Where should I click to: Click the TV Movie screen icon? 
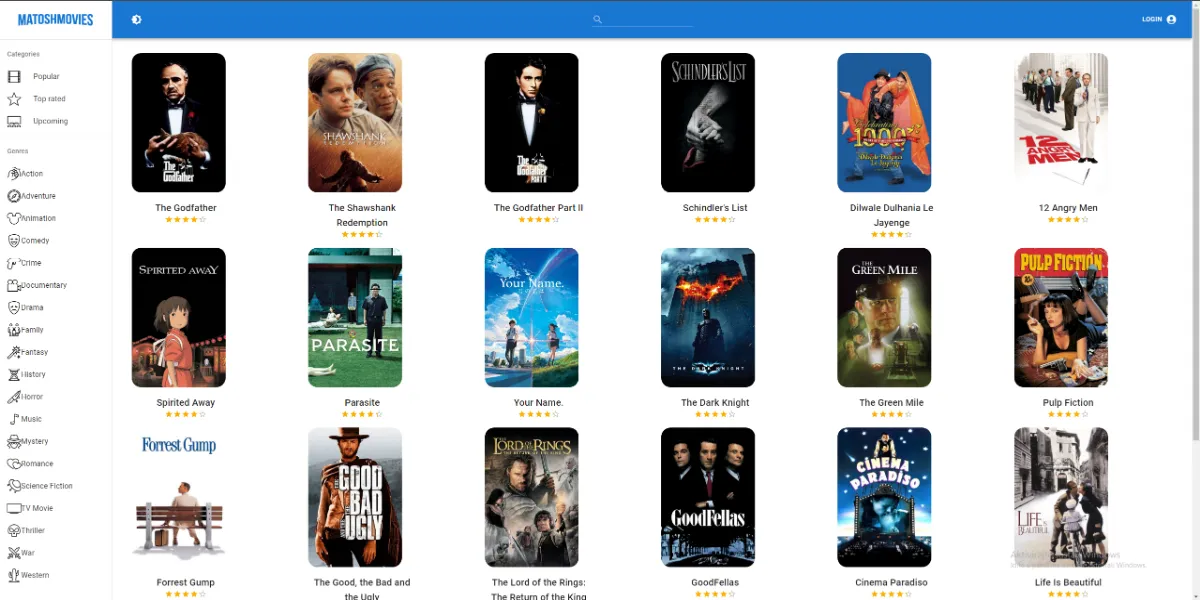pos(14,508)
